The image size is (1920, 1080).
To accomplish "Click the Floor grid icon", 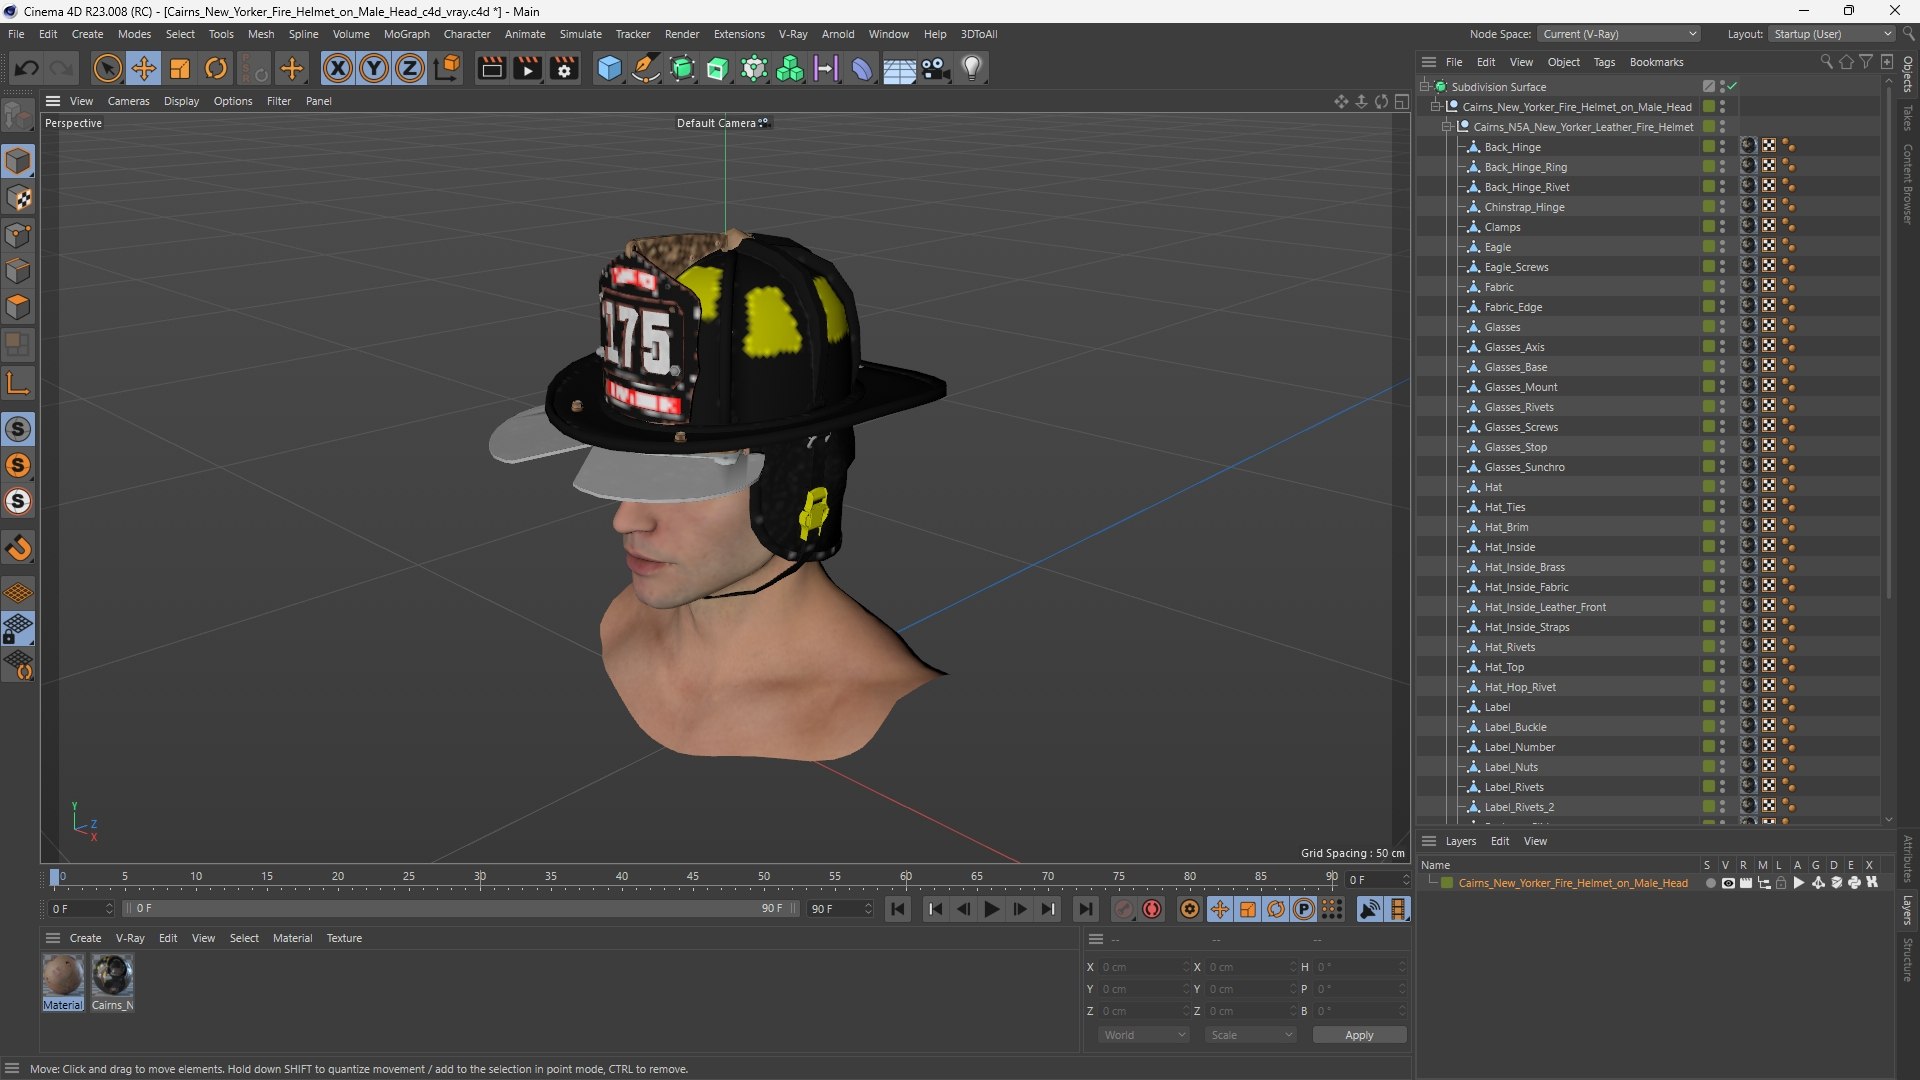I will point(899,68).
